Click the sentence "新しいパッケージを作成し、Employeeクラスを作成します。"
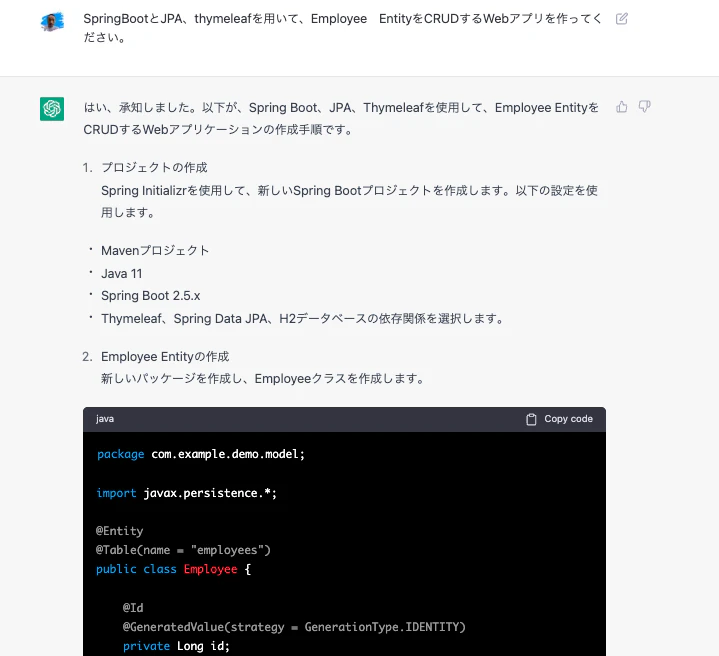The height and width of the screenshot is (656, 719). coord(263,379)
